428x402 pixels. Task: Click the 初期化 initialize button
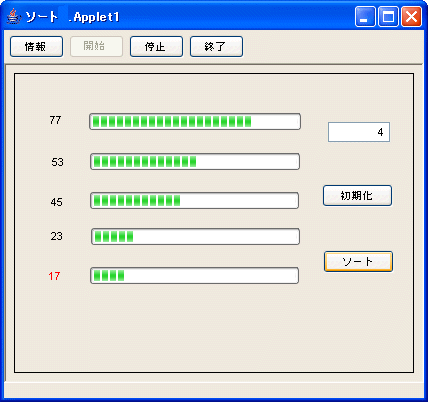pyautogui.click(x=357, y=196)
